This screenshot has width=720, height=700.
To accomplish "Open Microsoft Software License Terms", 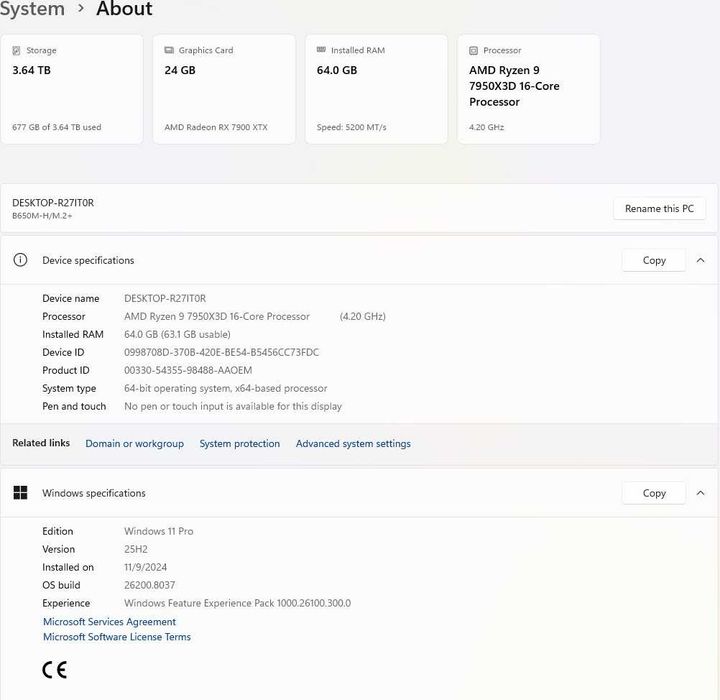I will (x=116, y=637).
